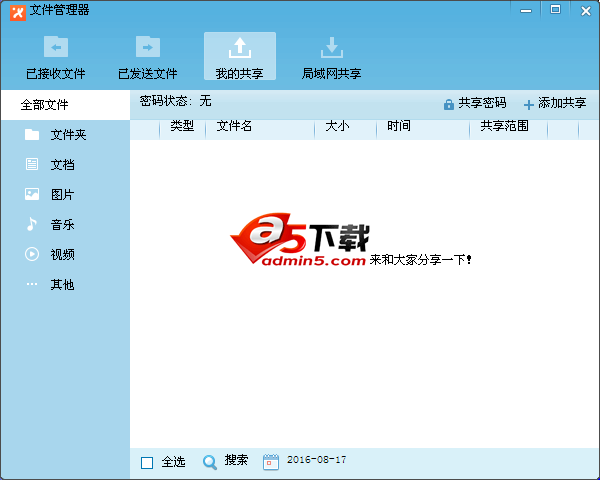Click the app logo in title bar
The width and height of the screenshot is (600, 480).
point(18,13)
